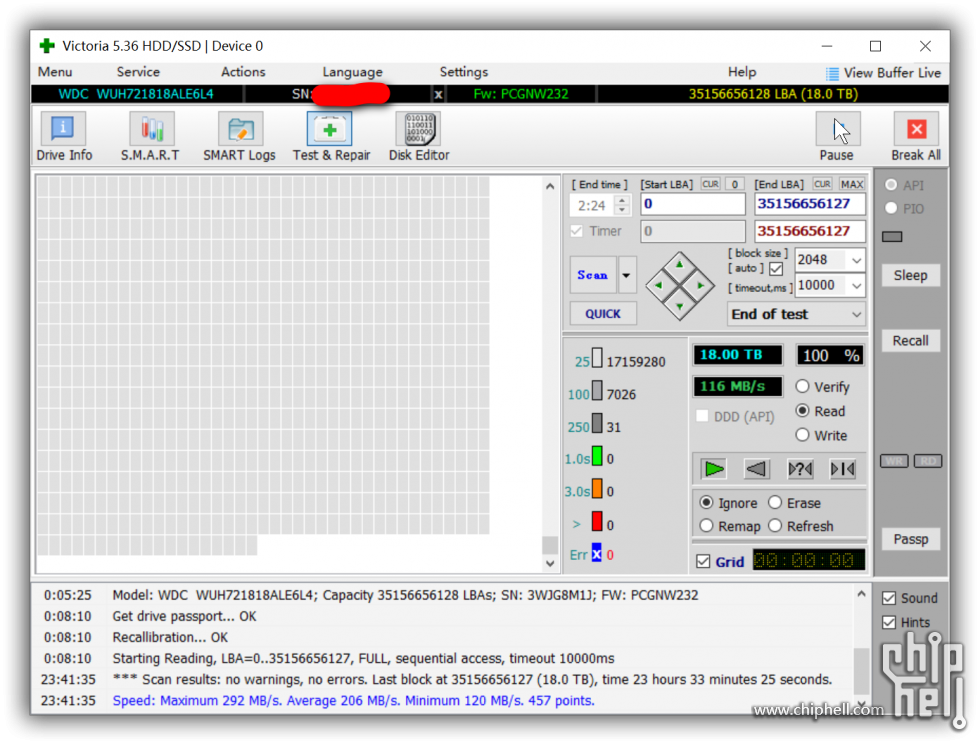The width and height of the screenshot is (980, 745).
Task: Click log panel scrollbar up arrow
Action: pos(861,594)
